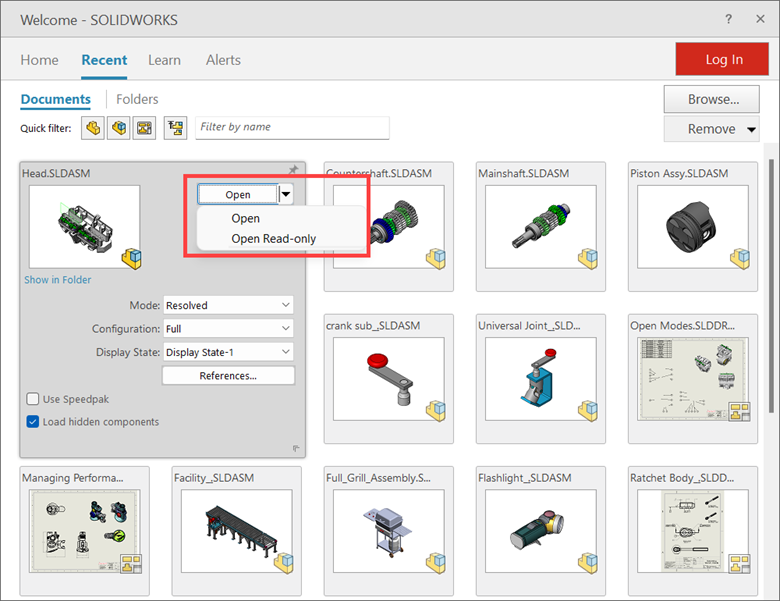Click the Show in Folder link
The width and height of the screenshot is (780, 601).
[x=58, y=280]
